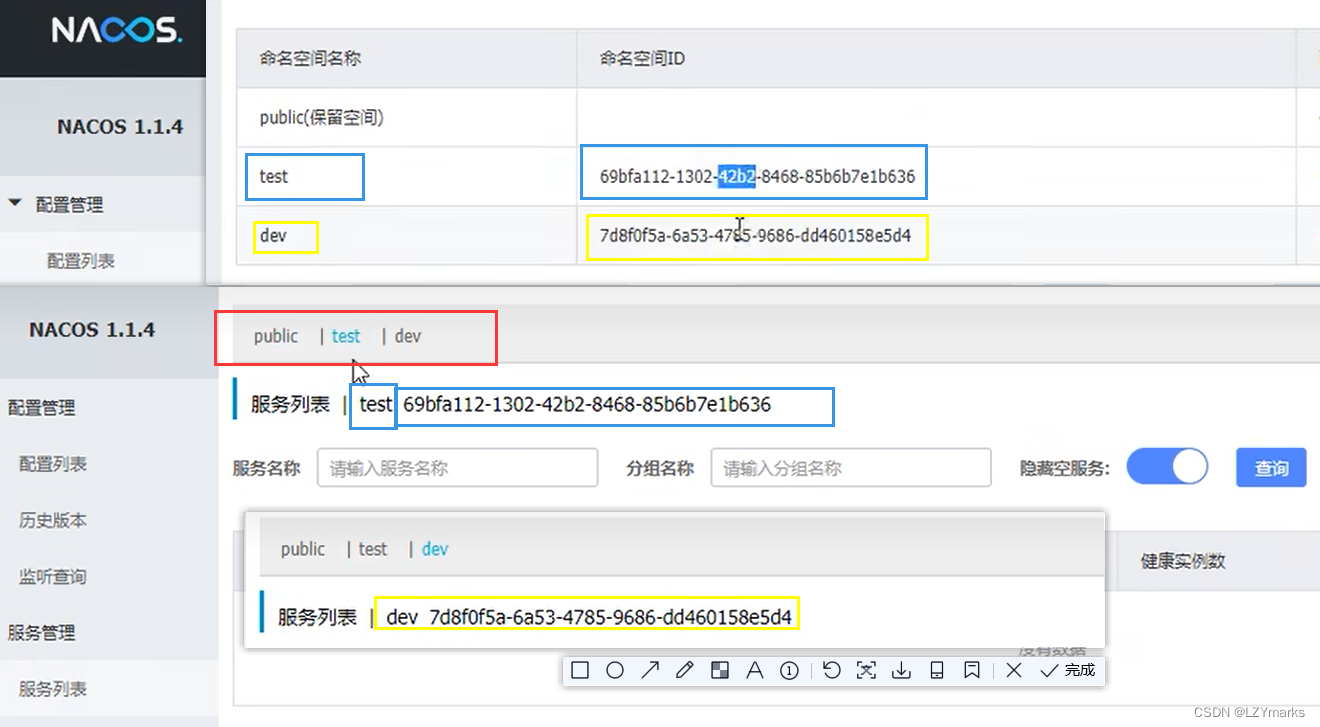Viewport: 1320px width, 727px height.
Task: Switch to public tab beside blue test tab
Action: pyautogui.click(x=275, y=336)
